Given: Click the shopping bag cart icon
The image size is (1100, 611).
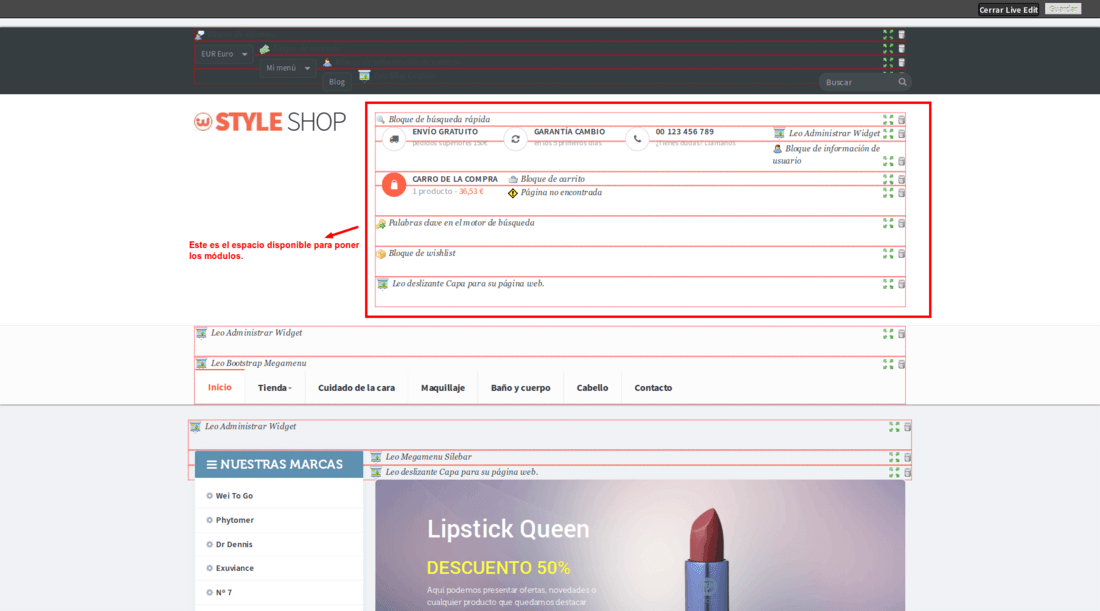Looking at the screenshot, I should click(394, 184).
